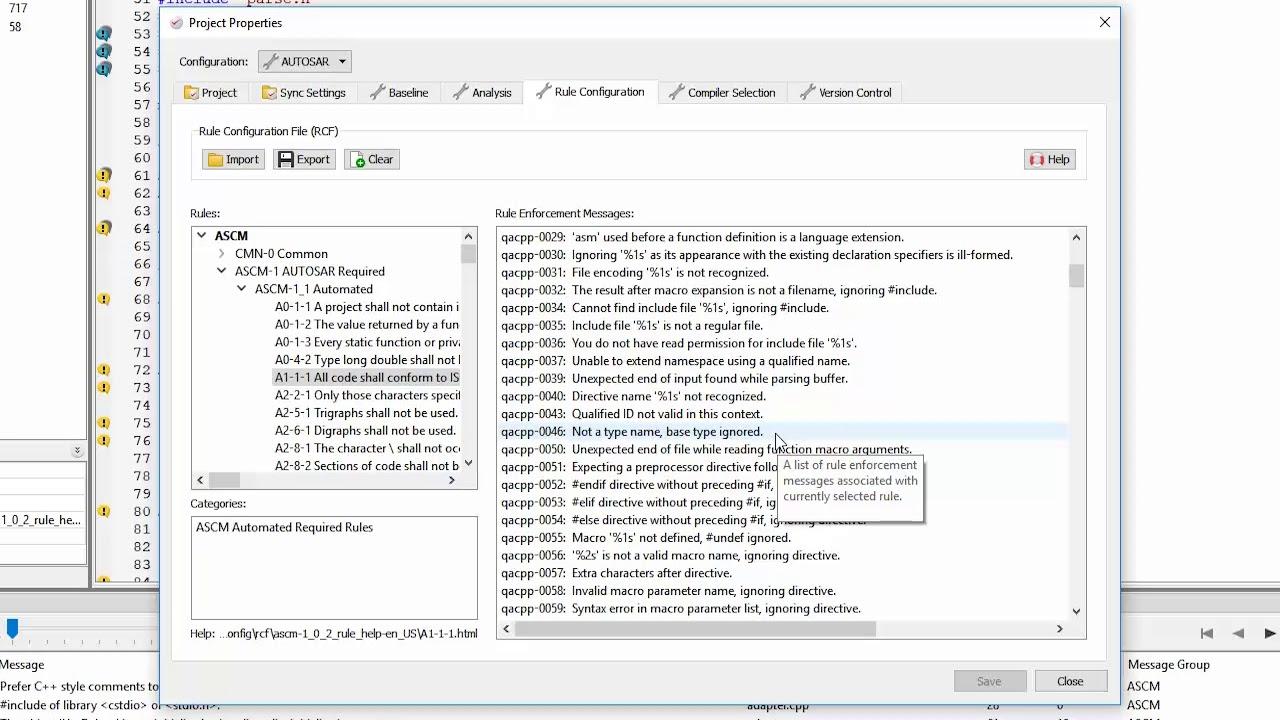Click the warning marker on editor line 76
1280x720 pixels.
pyautogui.click(x=104, y=441)
